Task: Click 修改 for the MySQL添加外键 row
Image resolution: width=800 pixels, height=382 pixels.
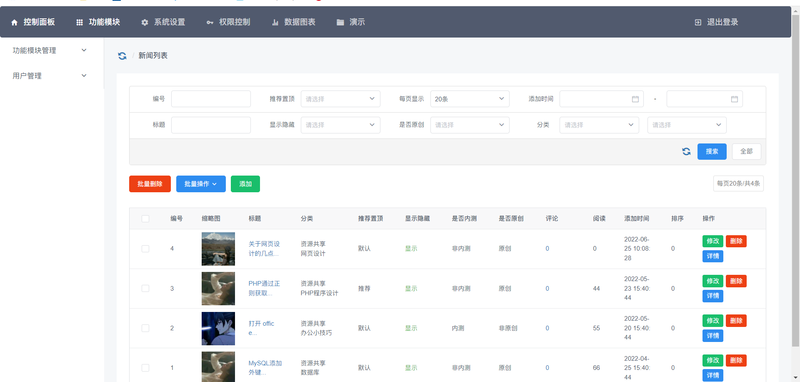Action: pos(713,361)
